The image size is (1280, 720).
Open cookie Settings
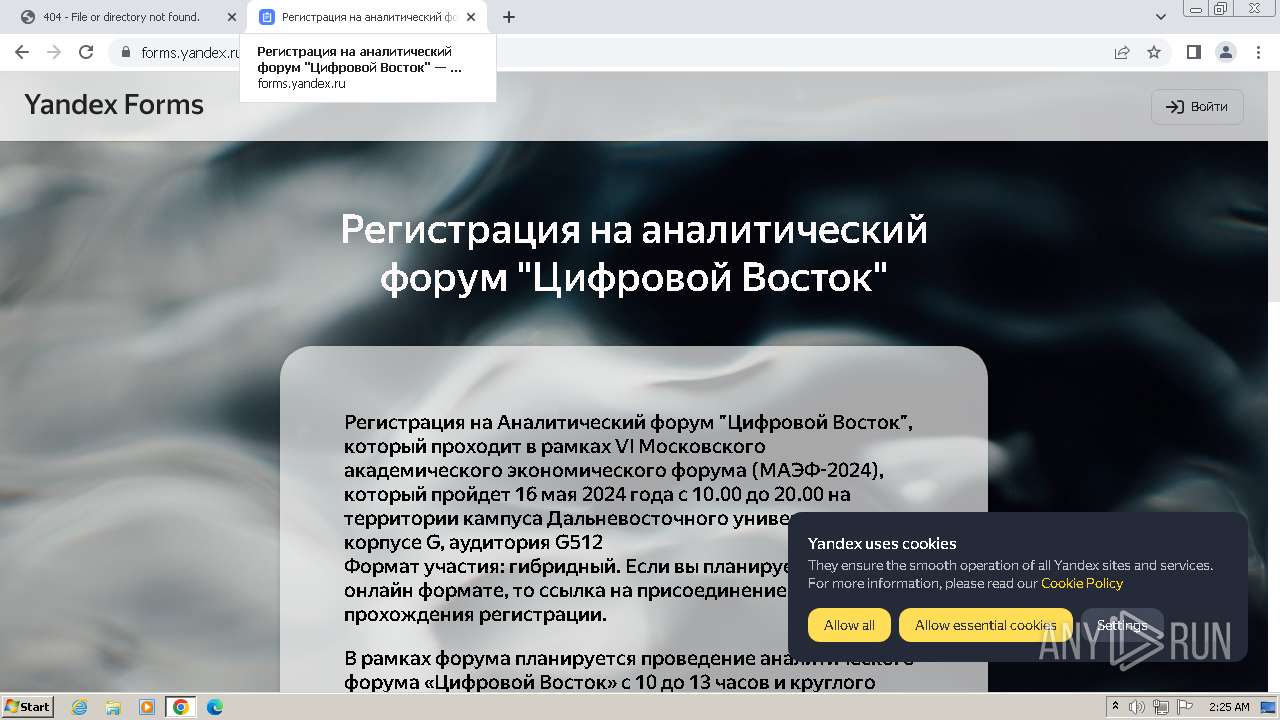click(1122, 625)
